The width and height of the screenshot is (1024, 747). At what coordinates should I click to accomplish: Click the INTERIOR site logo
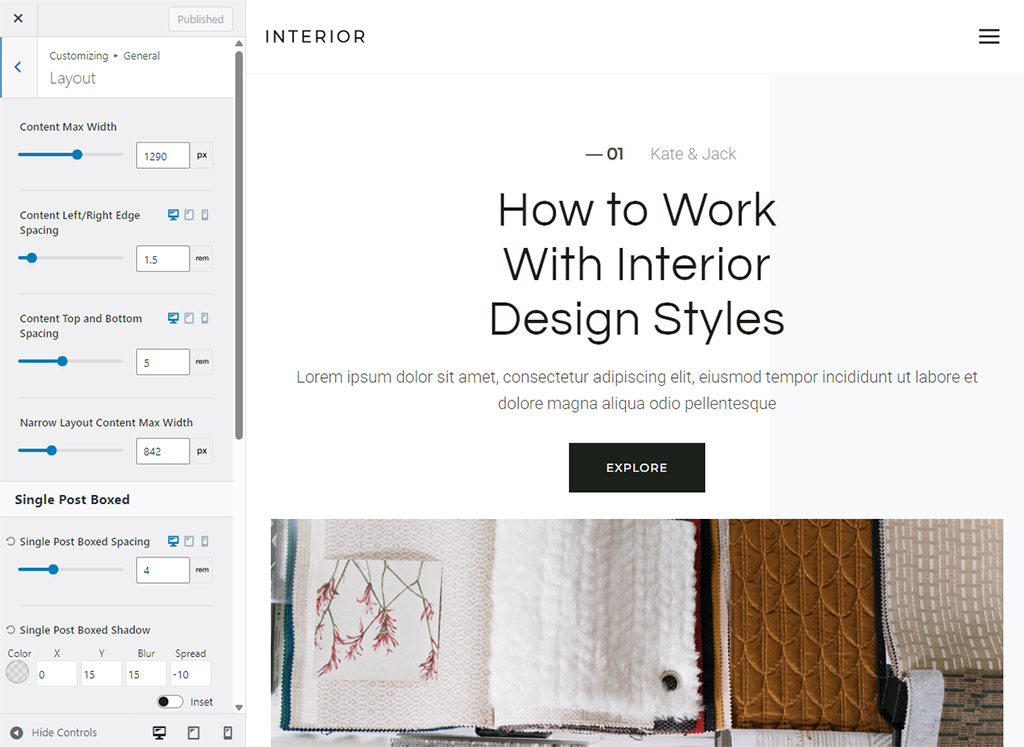pyautogui.click(x=315, y=37)
